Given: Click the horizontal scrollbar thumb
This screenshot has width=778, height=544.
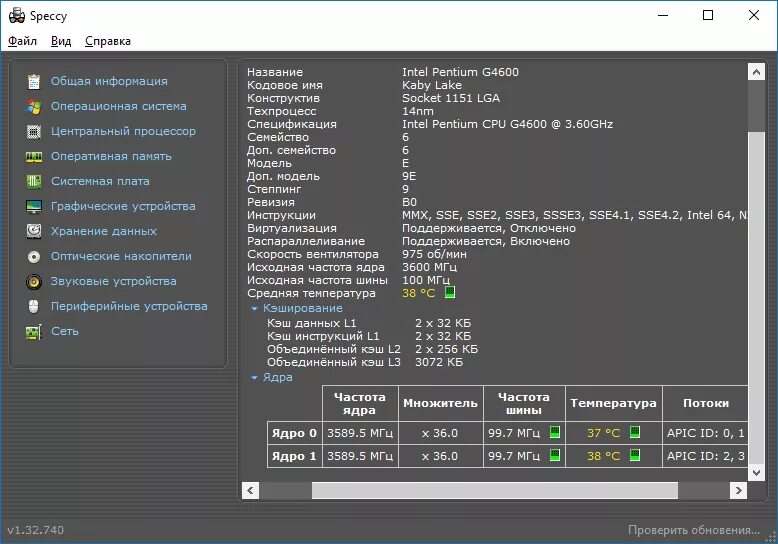Looking at the screenshot, I should pyautogui.click(x=495, y=490).
